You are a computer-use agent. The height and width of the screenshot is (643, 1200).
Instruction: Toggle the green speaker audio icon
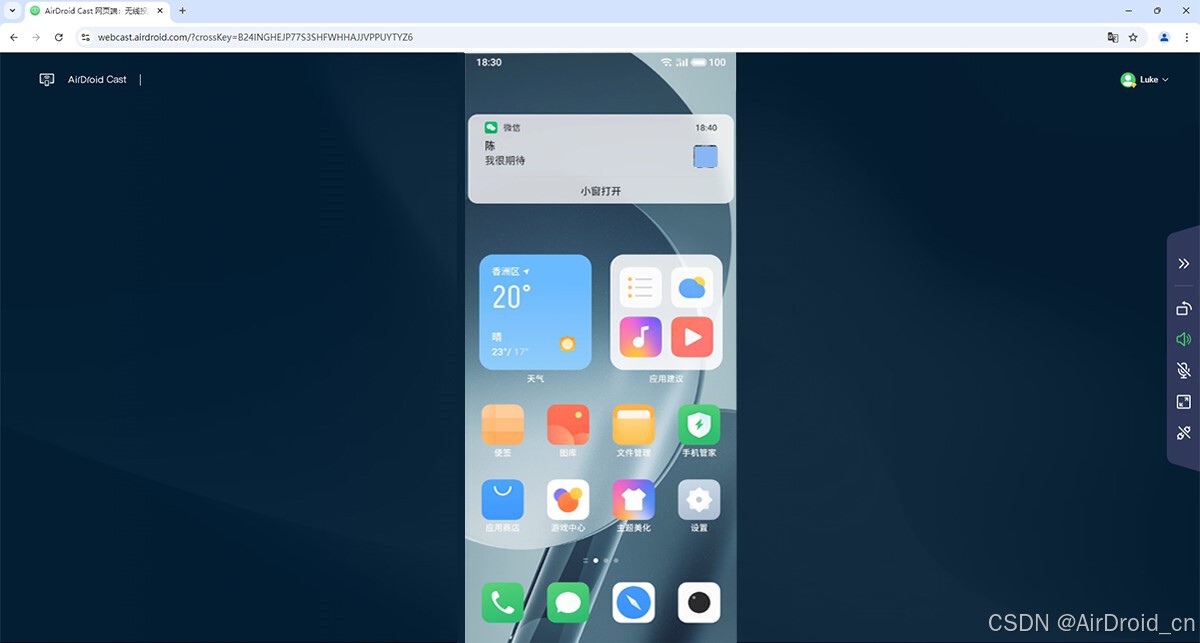[1184, 340]
